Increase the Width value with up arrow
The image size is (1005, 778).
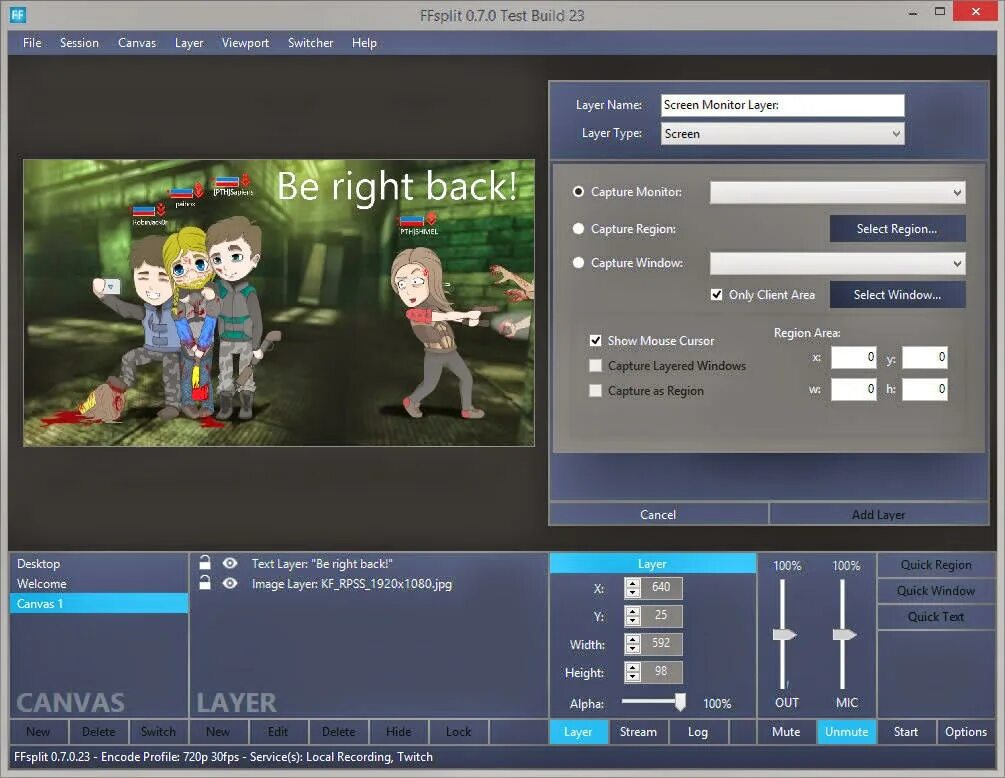pyautogui.click(x=633, y=639)
